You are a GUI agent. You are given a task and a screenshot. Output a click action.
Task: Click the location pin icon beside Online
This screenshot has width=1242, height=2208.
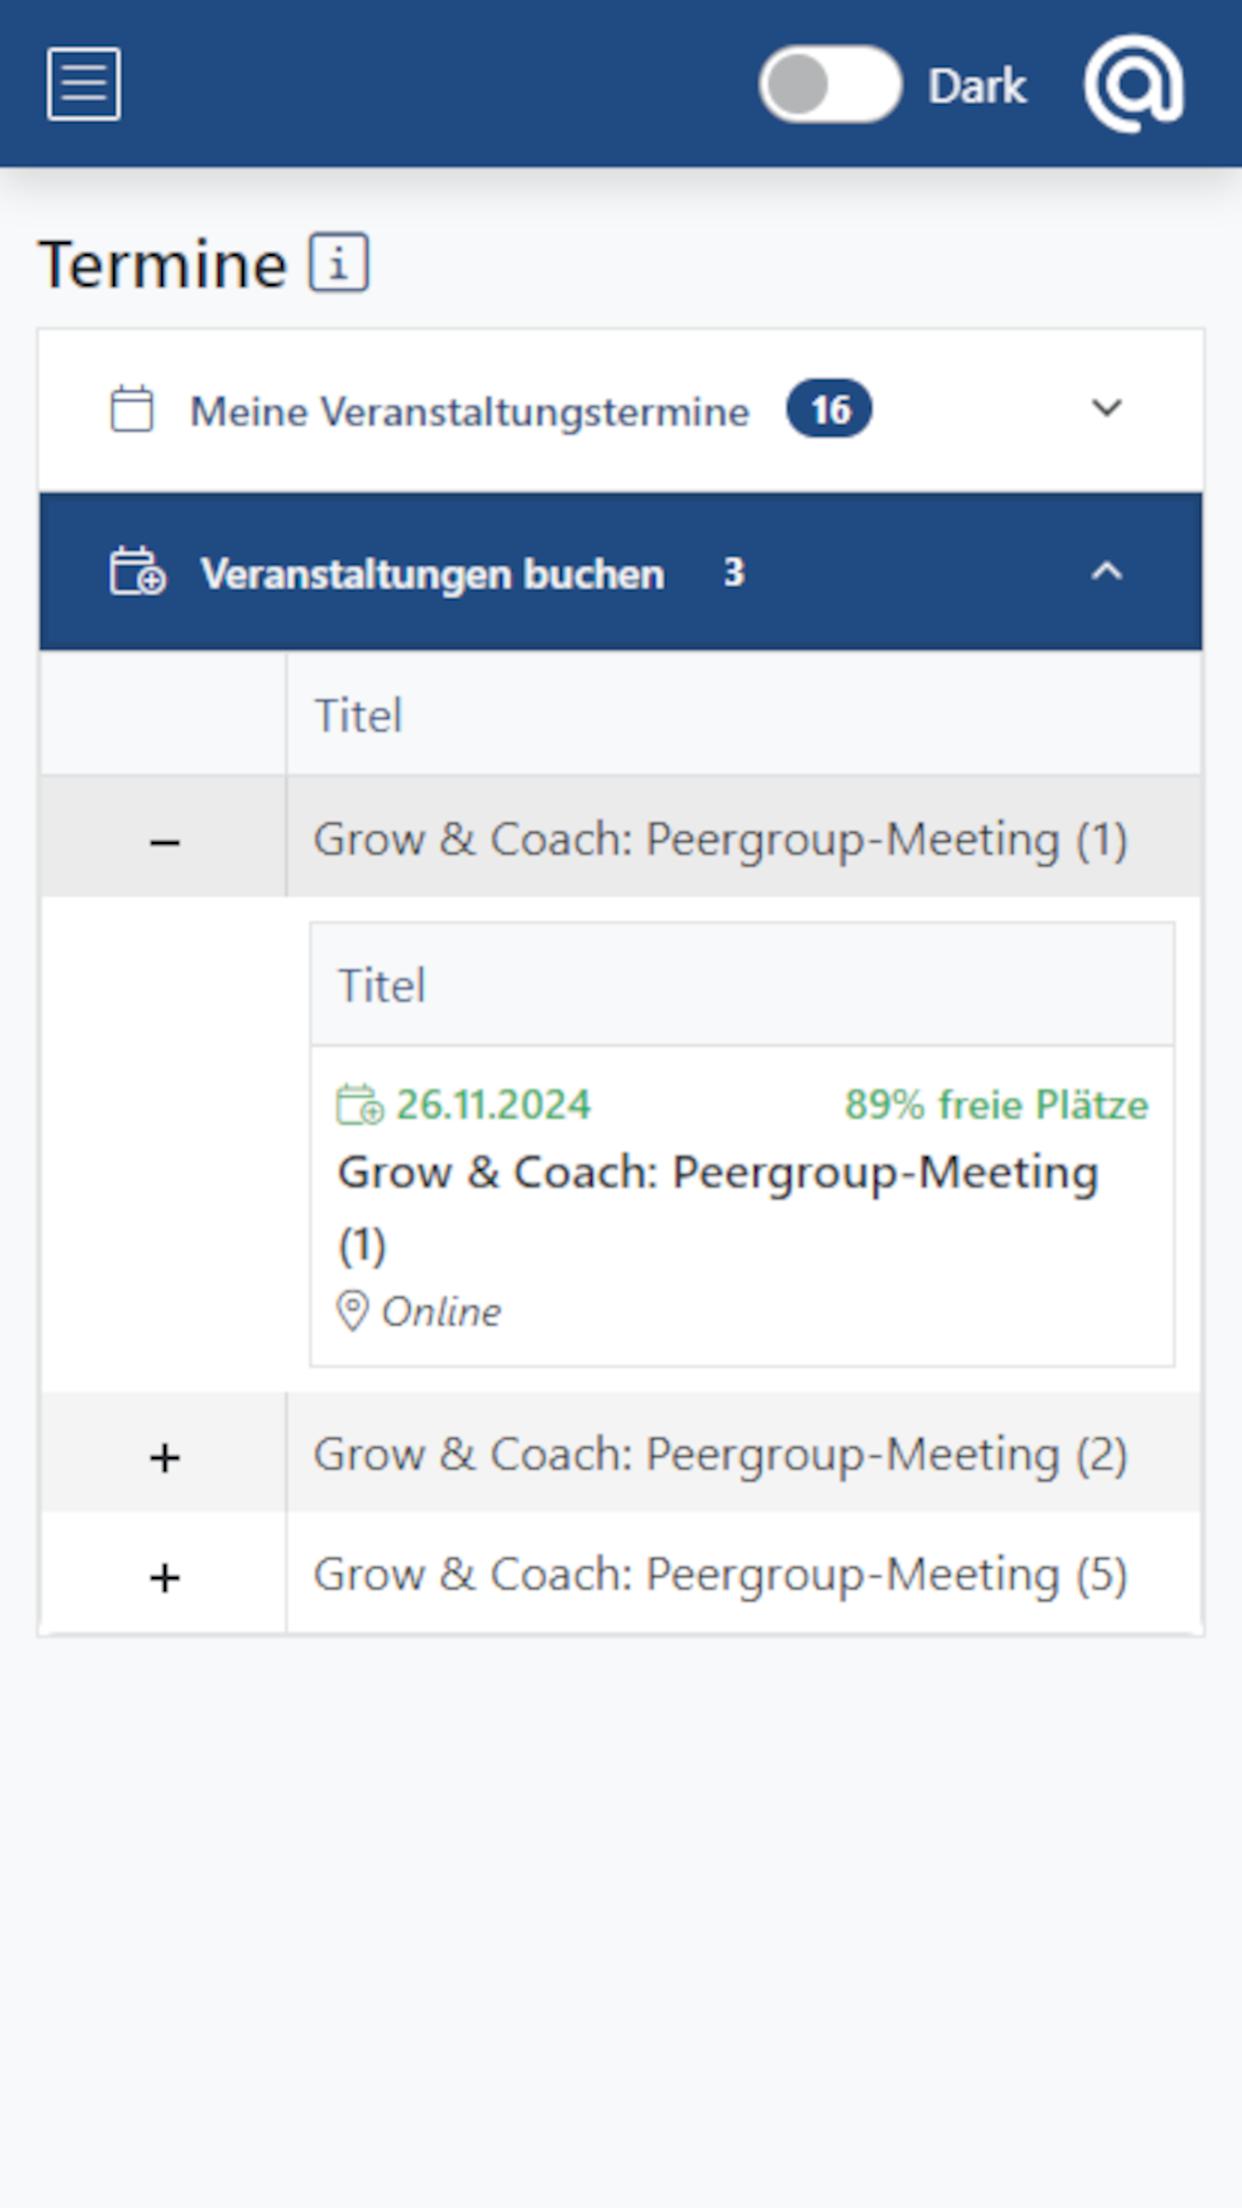point(352,1311)
